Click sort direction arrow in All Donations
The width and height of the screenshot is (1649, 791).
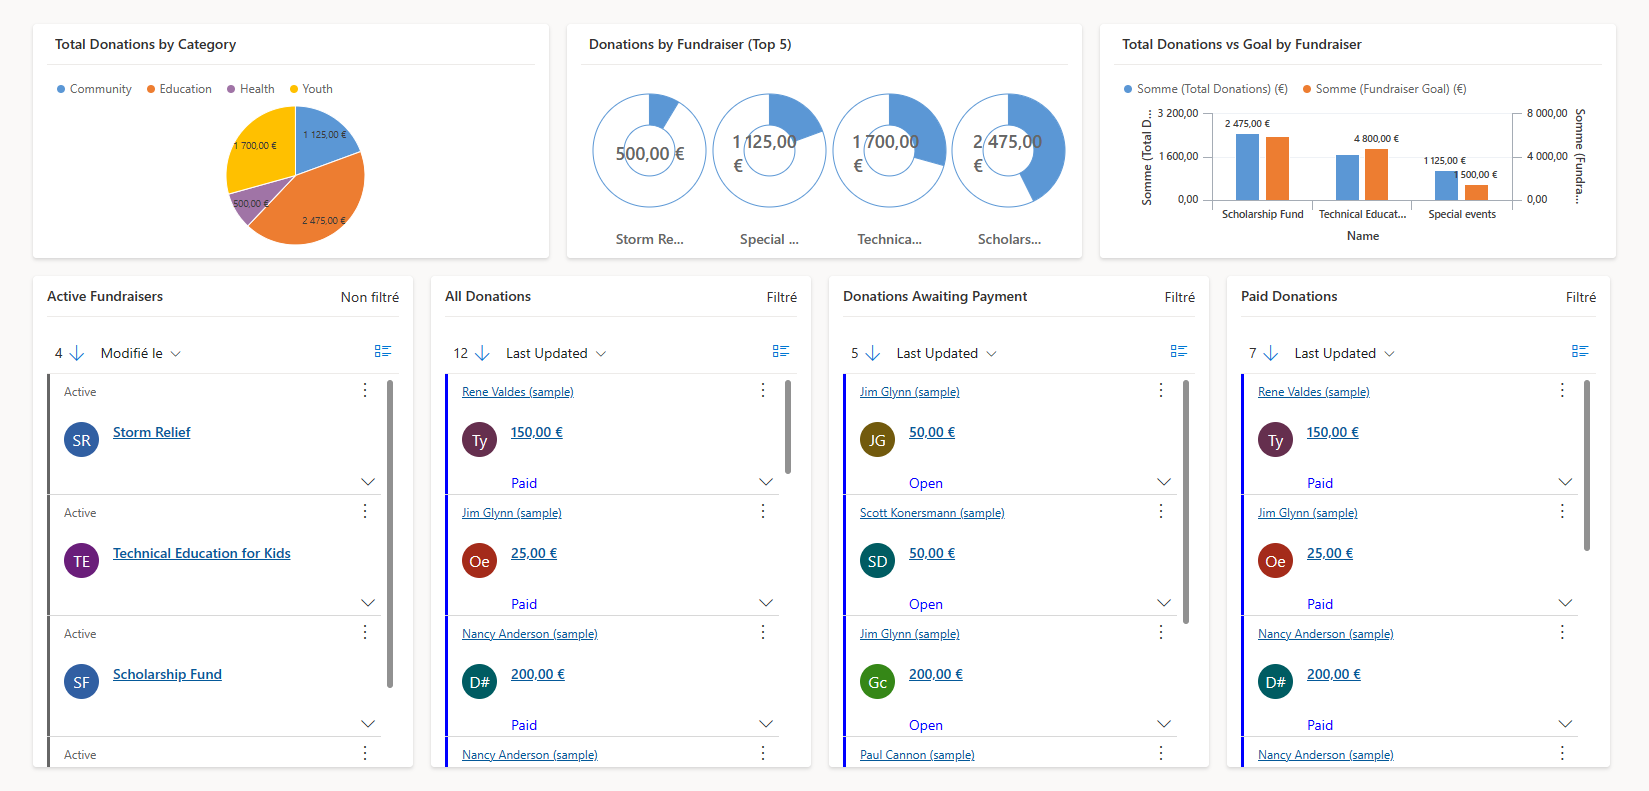pyautogui.click(x=482, y=353)
